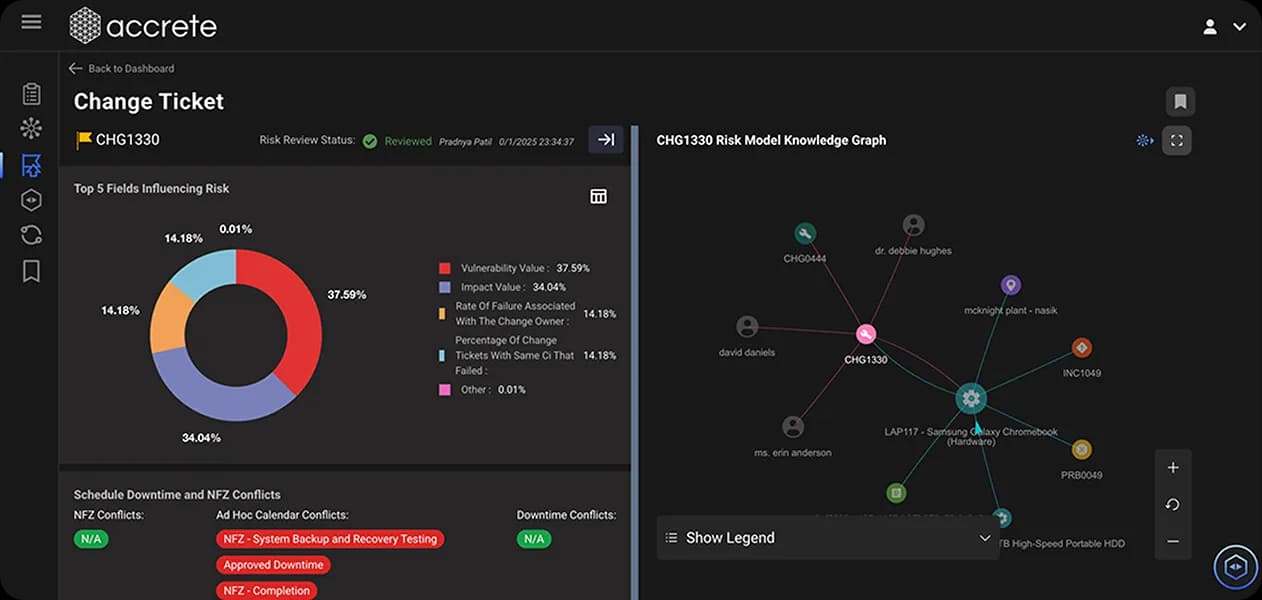
Task: Select the david daniels person node
Action: coord(747,326)
